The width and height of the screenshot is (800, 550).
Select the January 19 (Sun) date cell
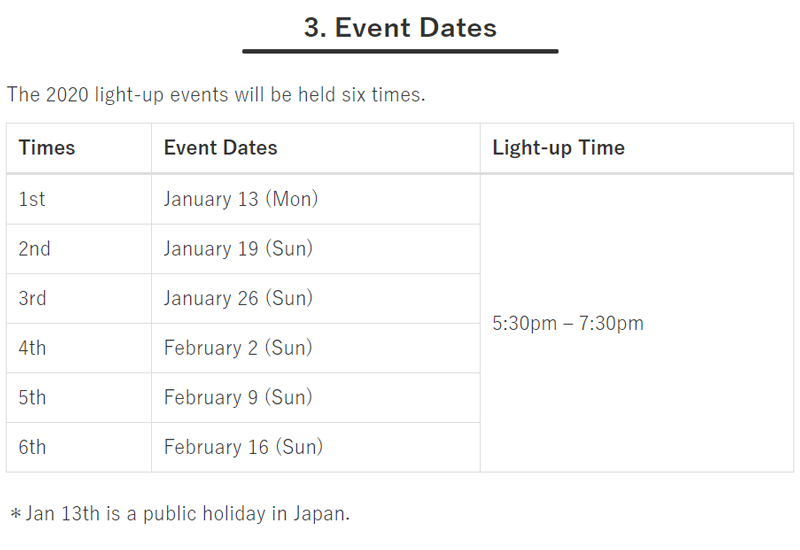point(238,249)
